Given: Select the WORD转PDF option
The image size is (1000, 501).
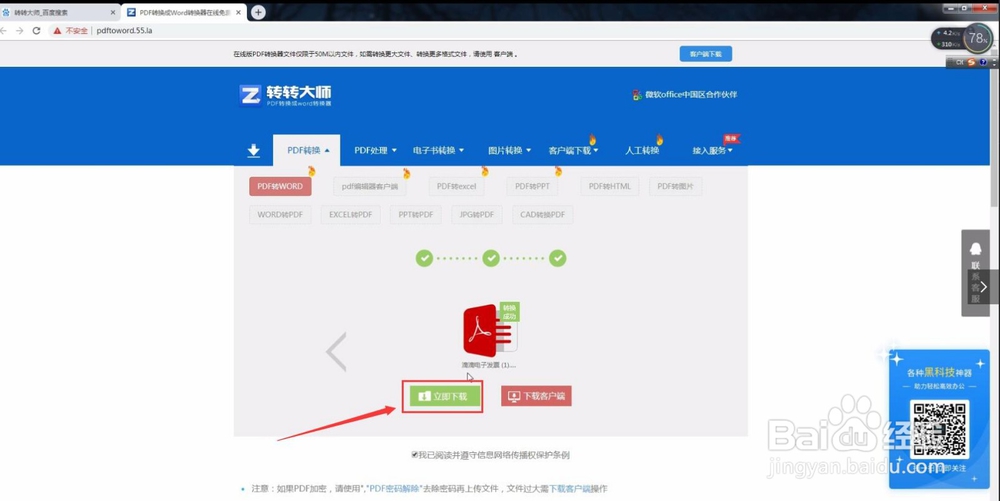Looking at the screenshot, I should pyautogui.click(x=280, y=215).
